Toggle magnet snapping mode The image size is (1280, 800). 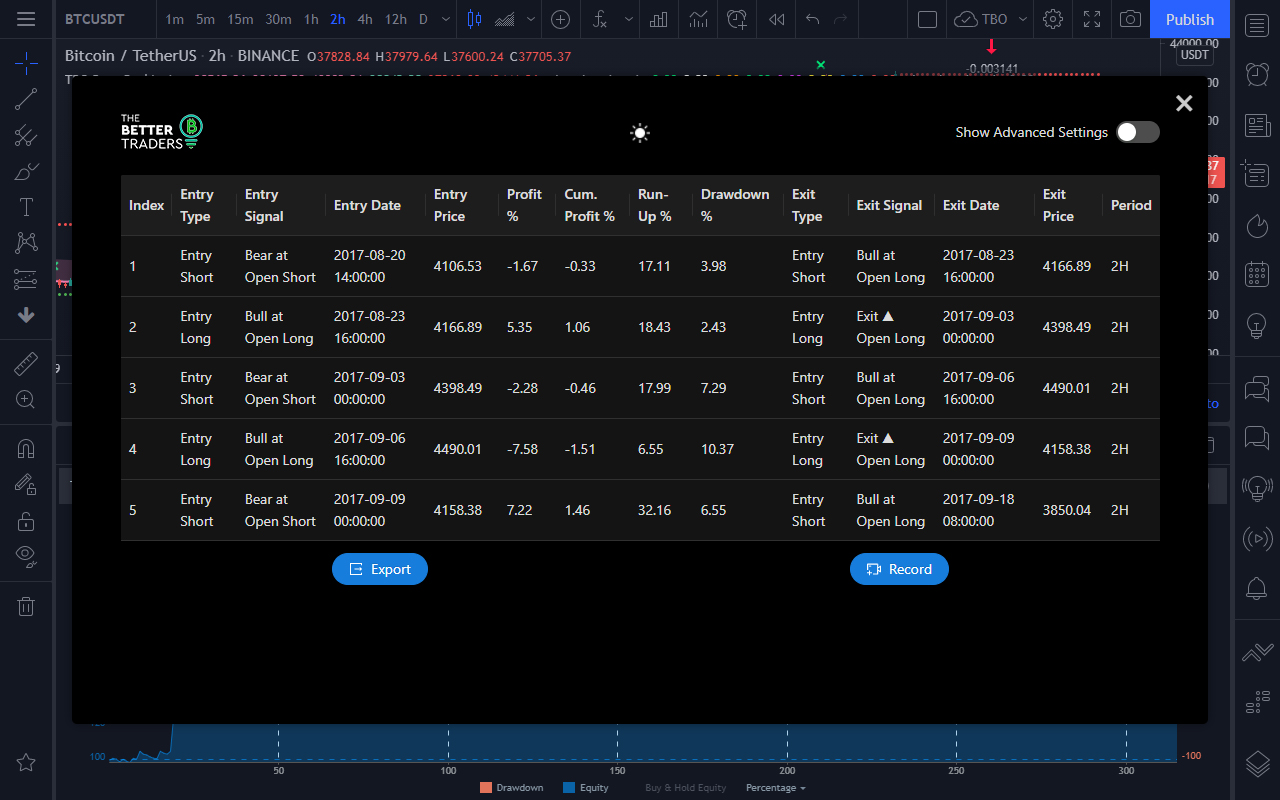(26, 448)
